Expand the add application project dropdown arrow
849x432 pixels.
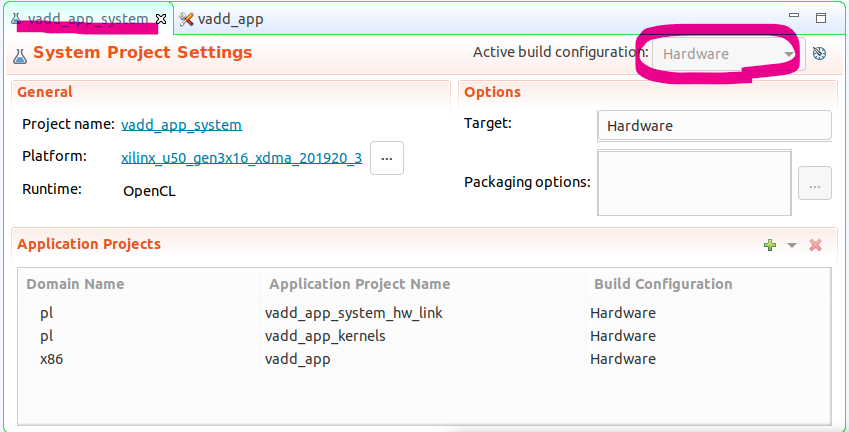[x=791, y=245]
